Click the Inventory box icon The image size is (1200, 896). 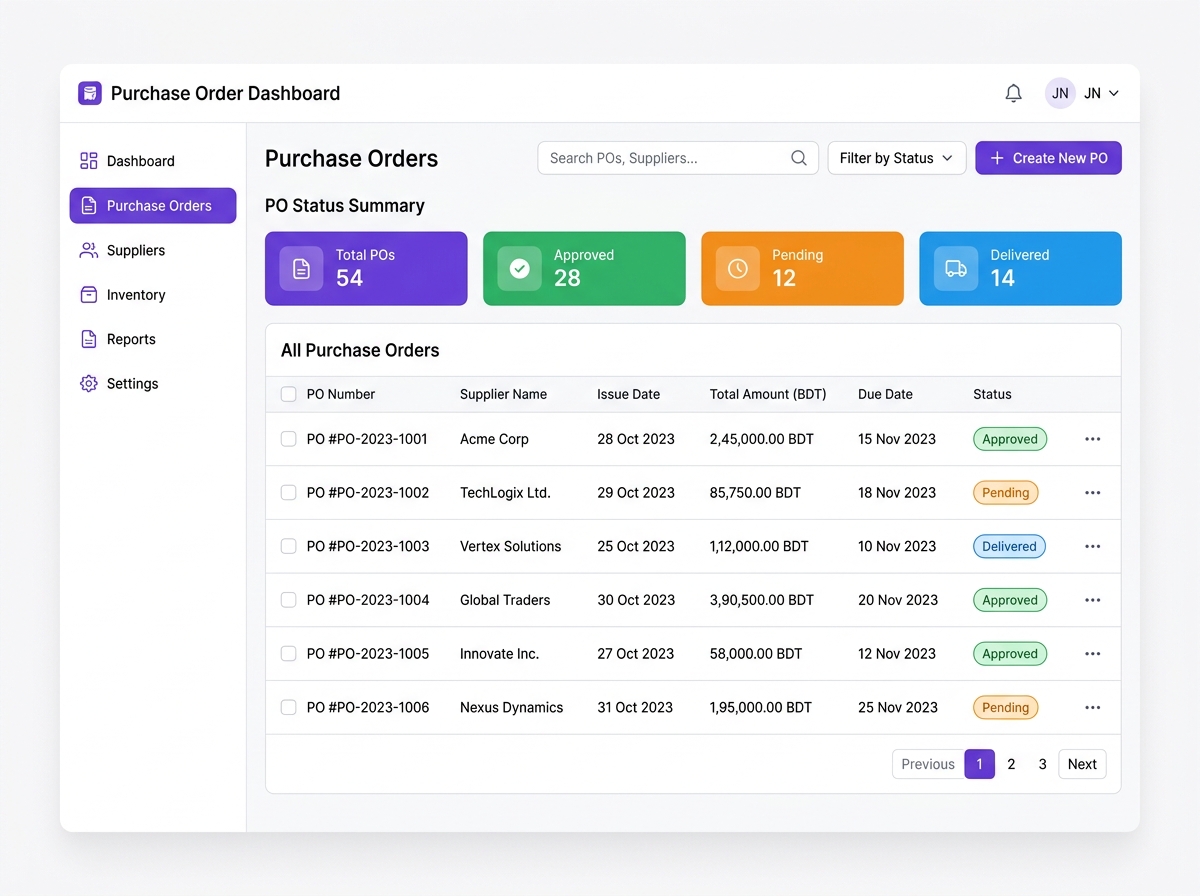click(89, 295)
